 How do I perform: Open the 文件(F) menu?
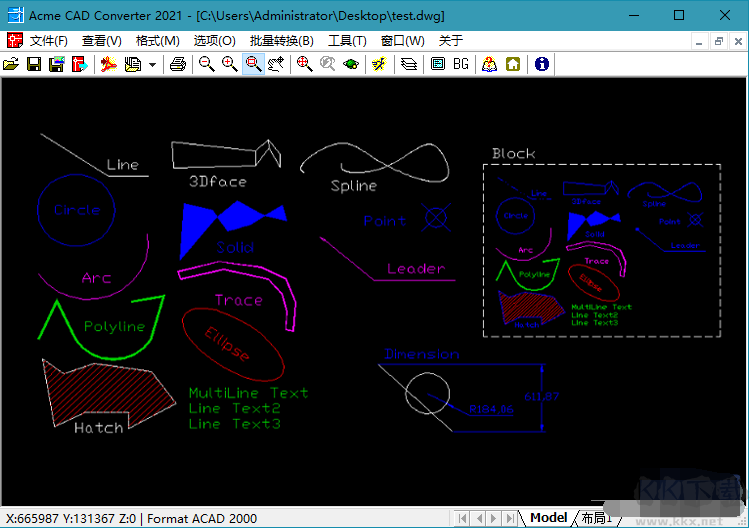49,41
